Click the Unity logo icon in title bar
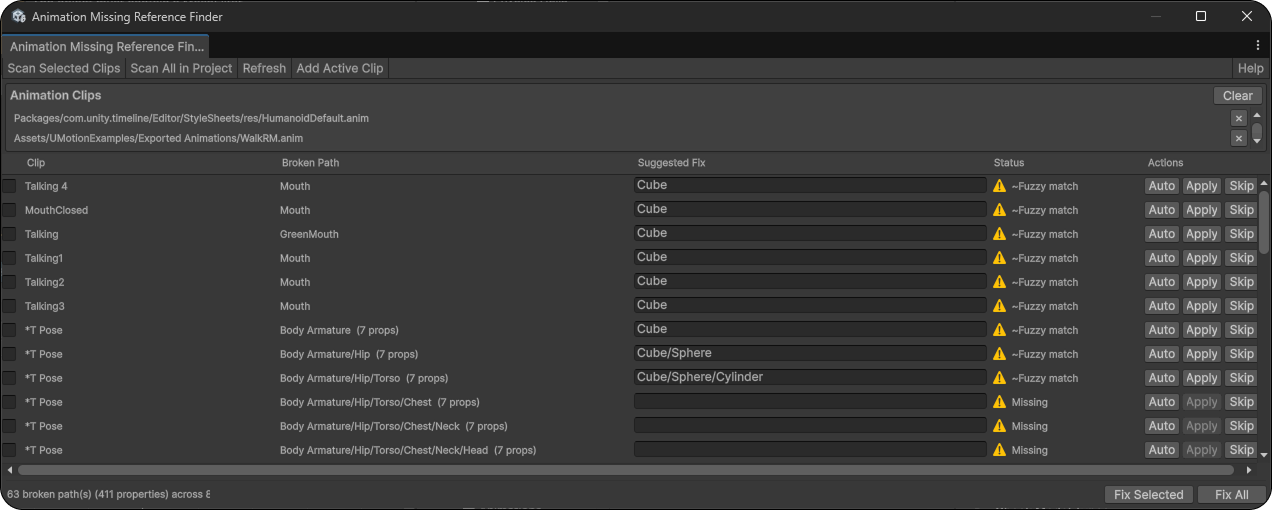The width and height of the screenshot is (1272, 510). point(19,17)
